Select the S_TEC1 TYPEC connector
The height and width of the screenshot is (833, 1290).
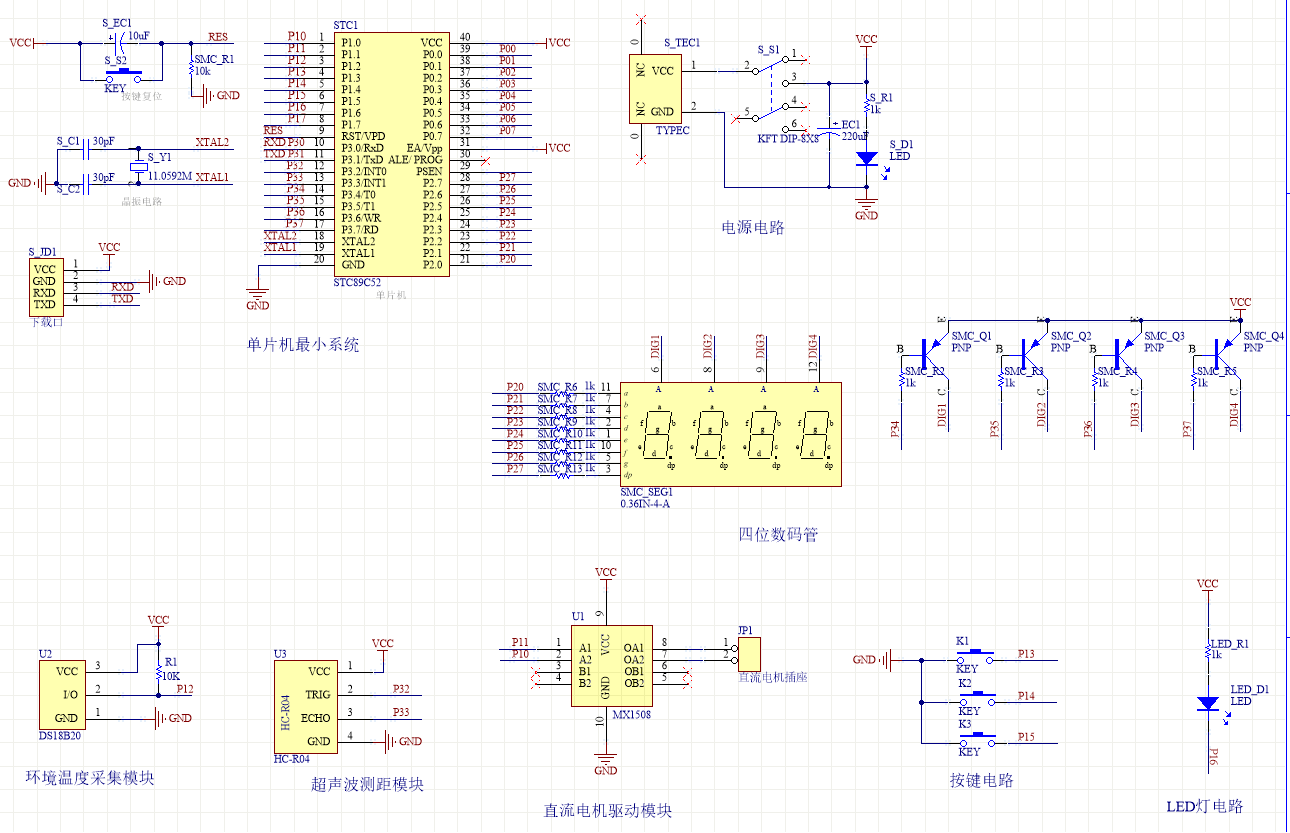(654, 91)
